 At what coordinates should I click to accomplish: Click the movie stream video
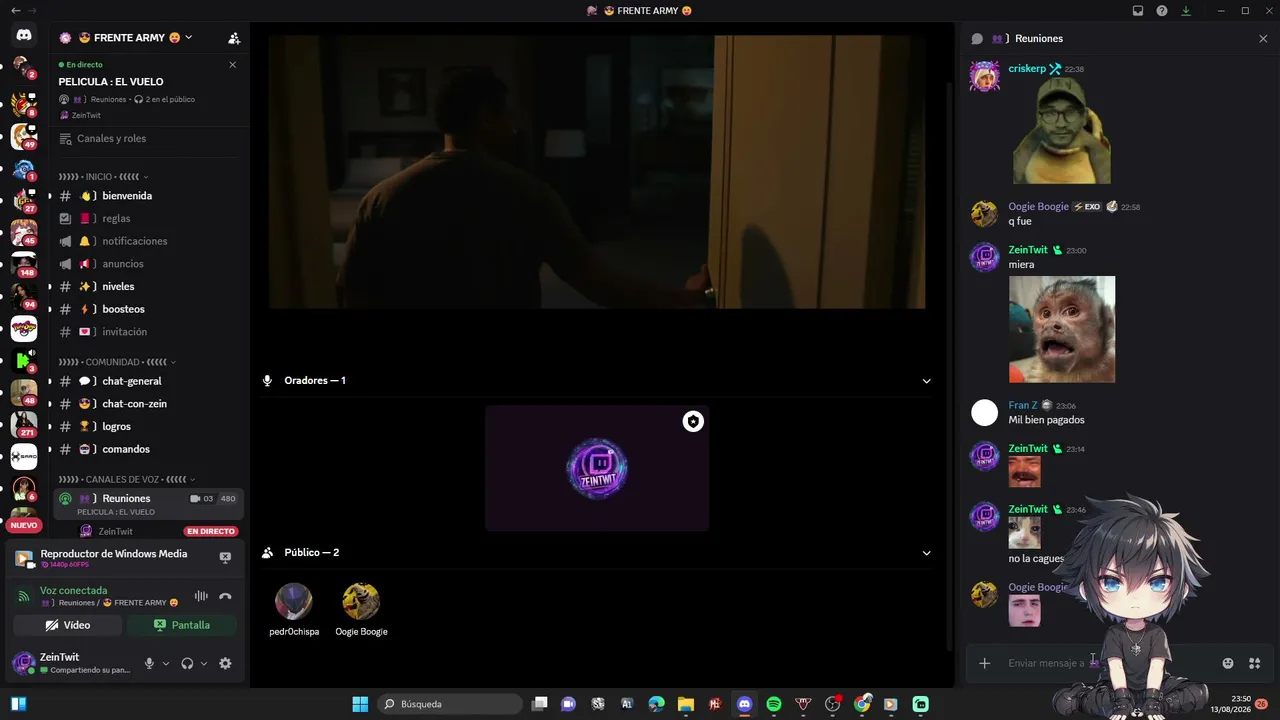(x=597, y=172)
